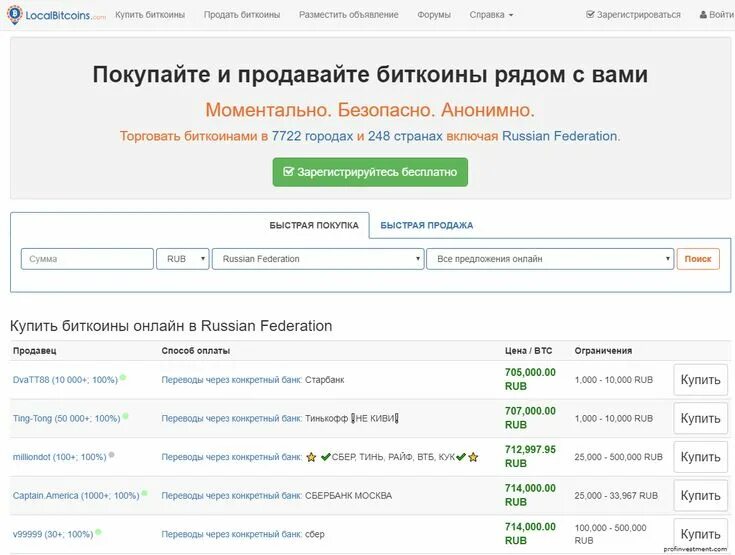Open the Russian Federation country dropdown
Screen dimensions: 735x555
[318, 259]
